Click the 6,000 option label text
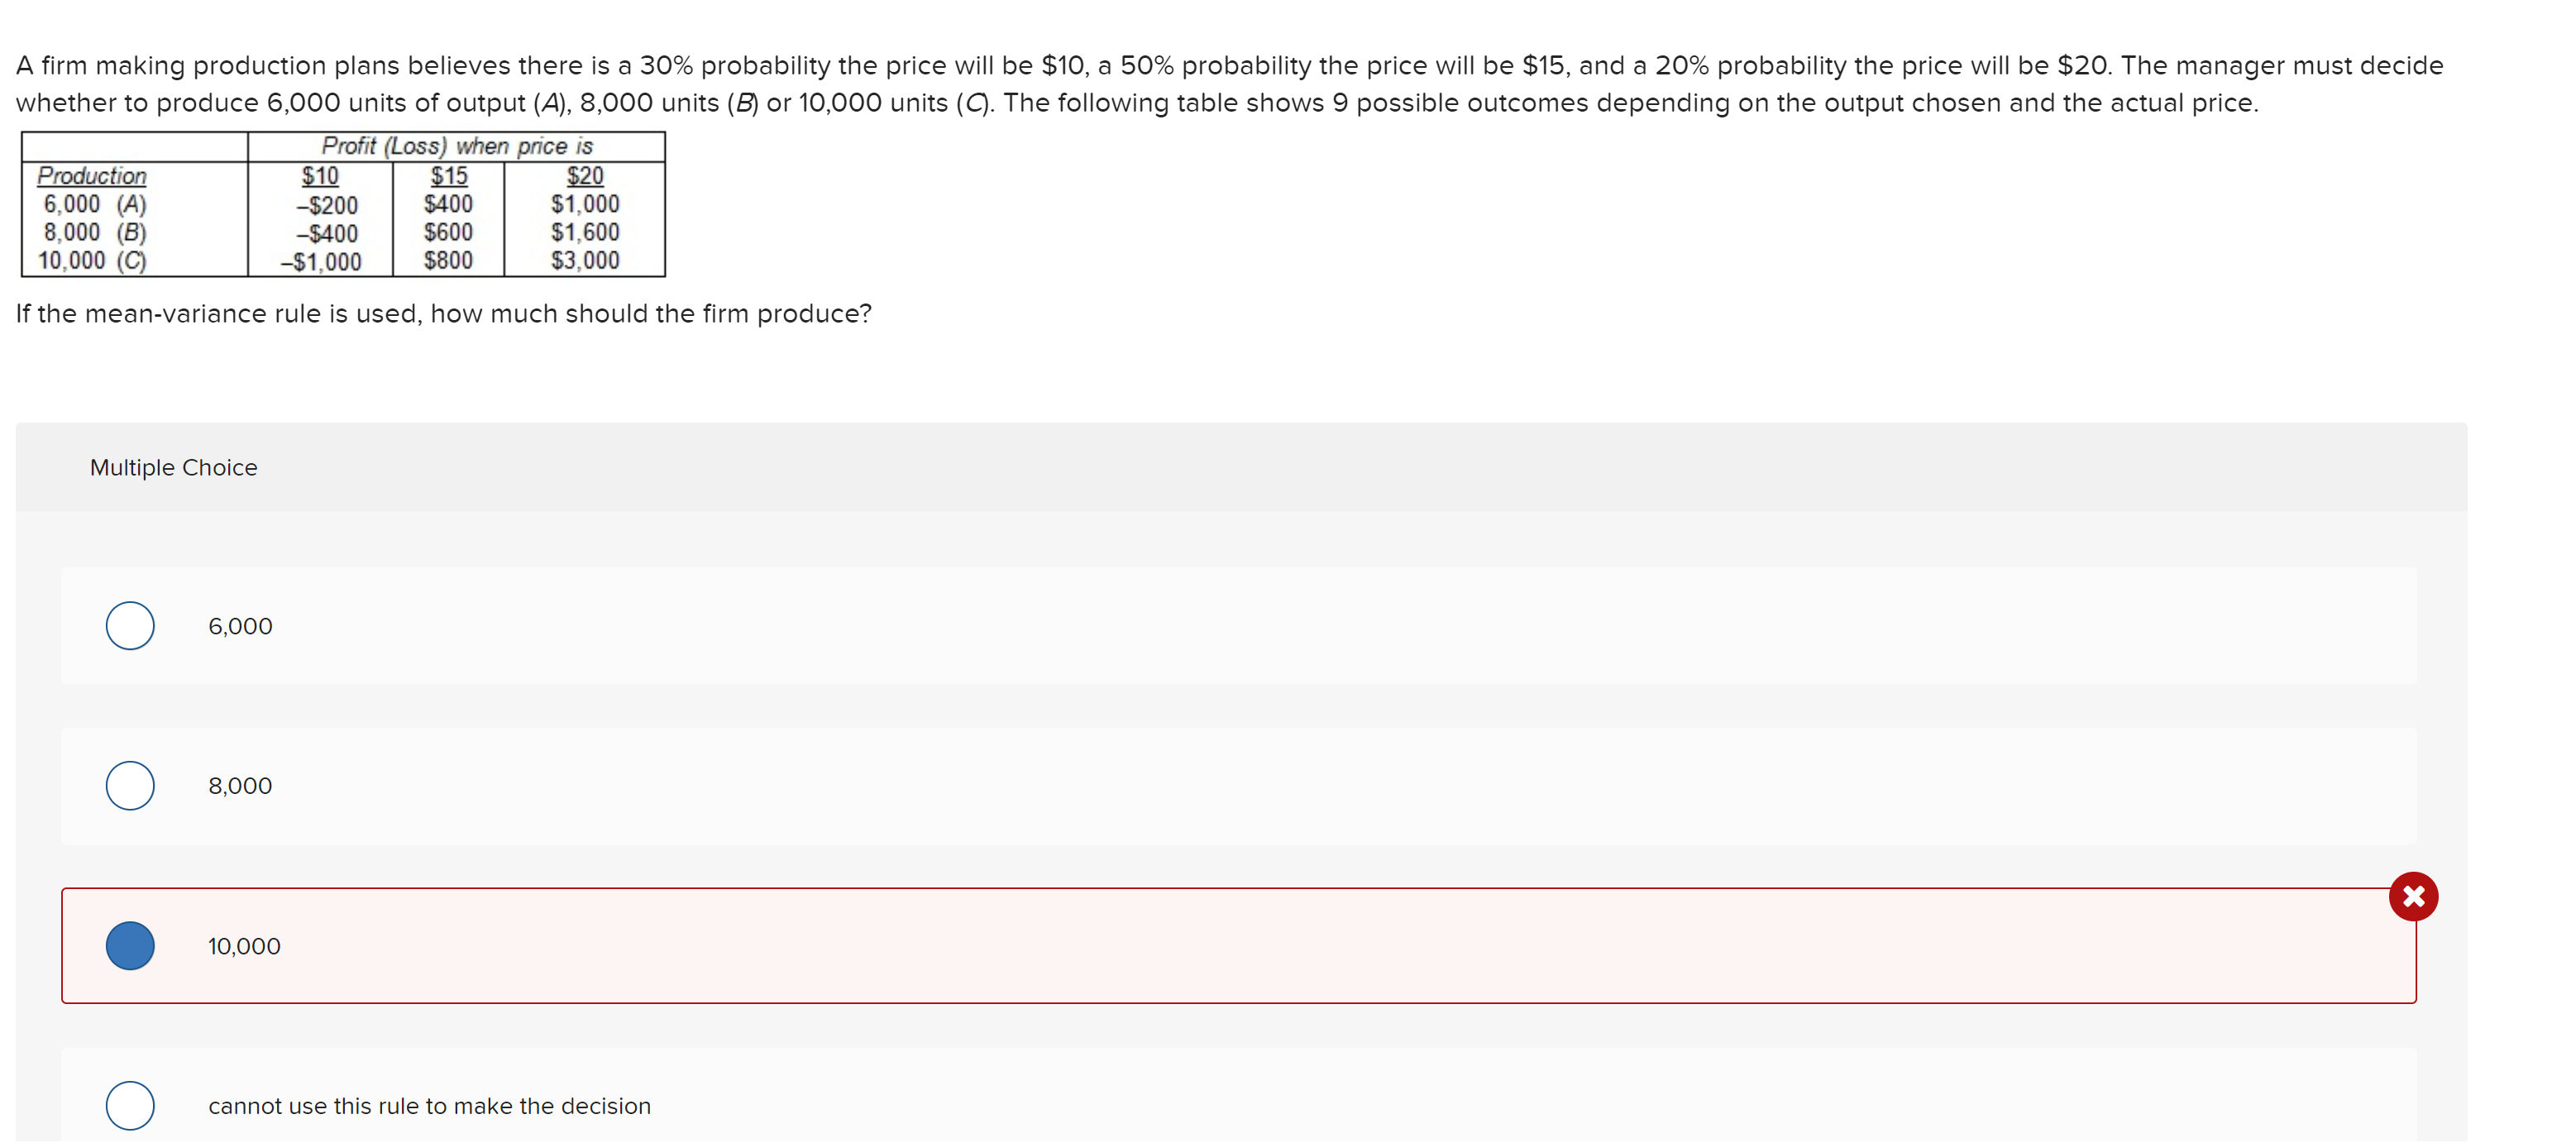This screenshot has width=2576, height=1143. [x=240, y=626]
